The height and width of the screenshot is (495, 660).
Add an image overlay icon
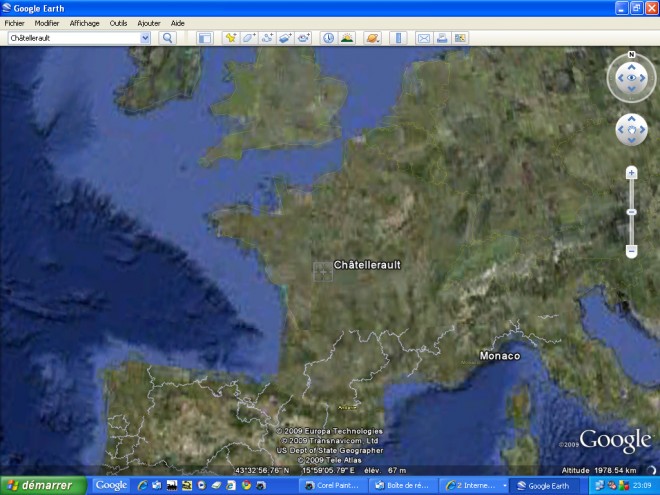(285, 38)
